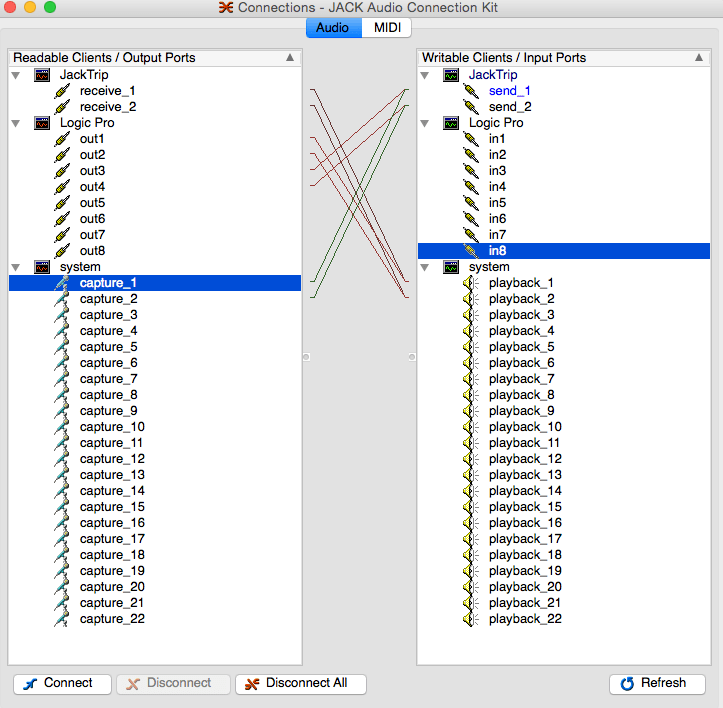Click the plug icon next to in1

(471, 139)
